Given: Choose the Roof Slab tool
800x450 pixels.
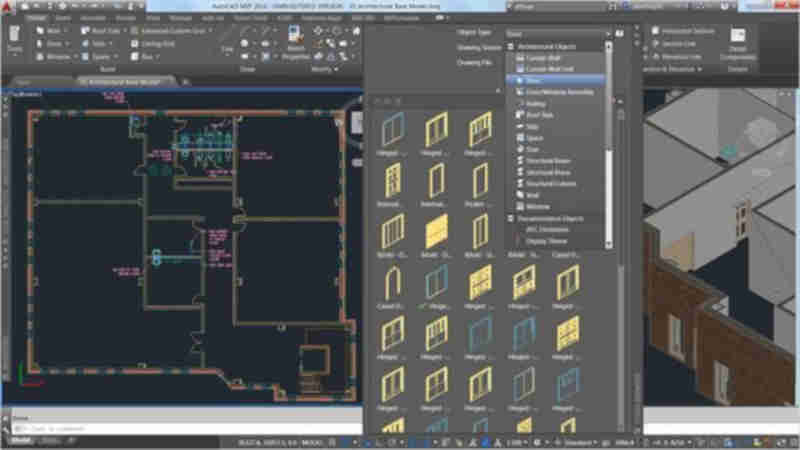Looking at the screenshot, I should pos(101,31).
